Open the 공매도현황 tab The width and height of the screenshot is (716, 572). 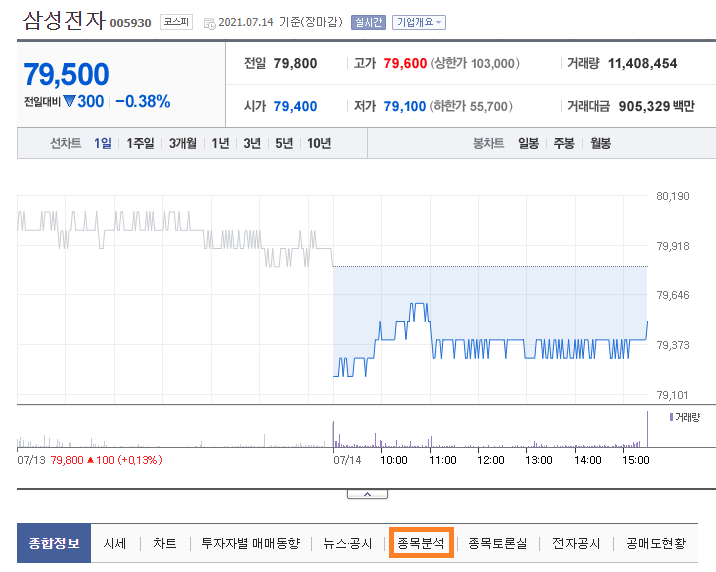[x=656, y=543]
